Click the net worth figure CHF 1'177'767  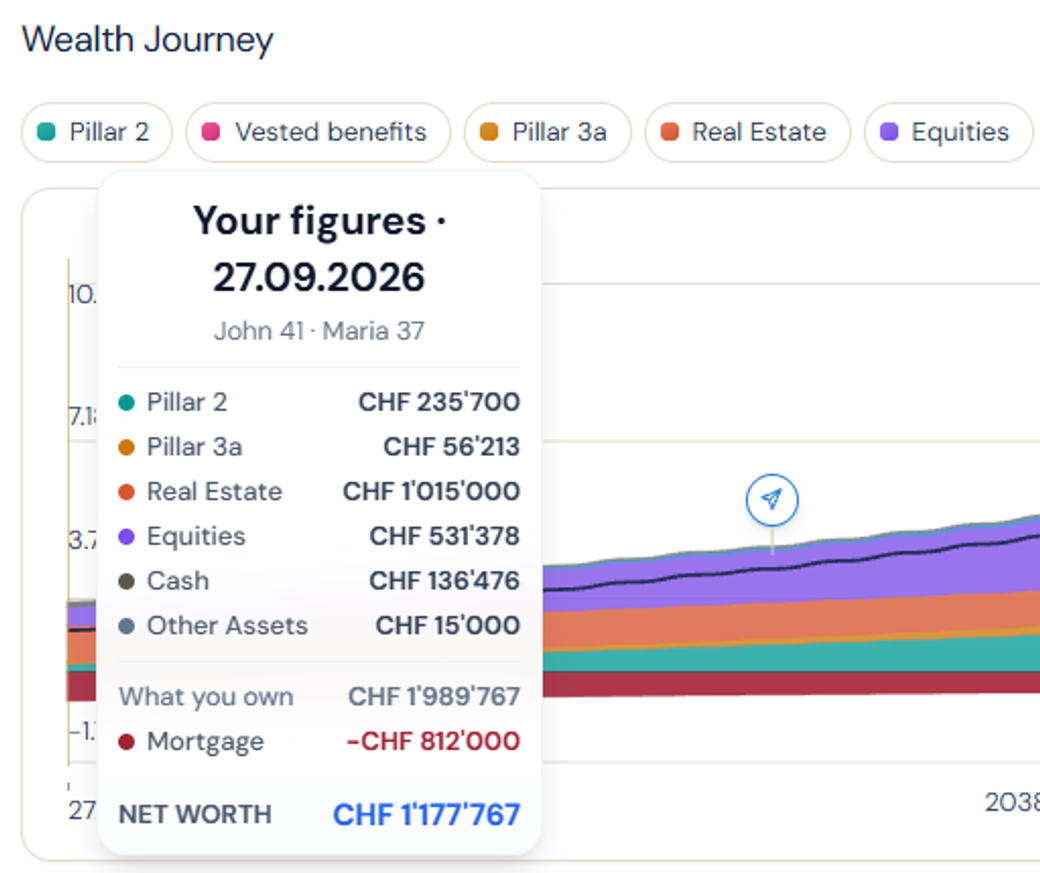click(426, 815)
